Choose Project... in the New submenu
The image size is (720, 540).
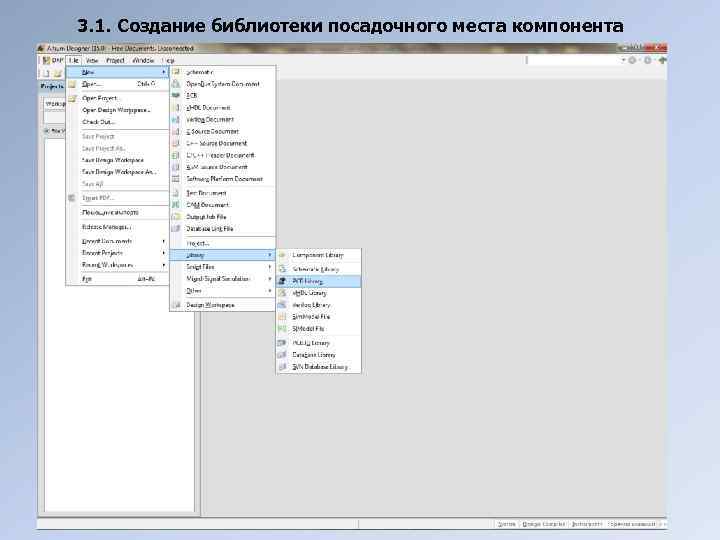coord(223,243)
